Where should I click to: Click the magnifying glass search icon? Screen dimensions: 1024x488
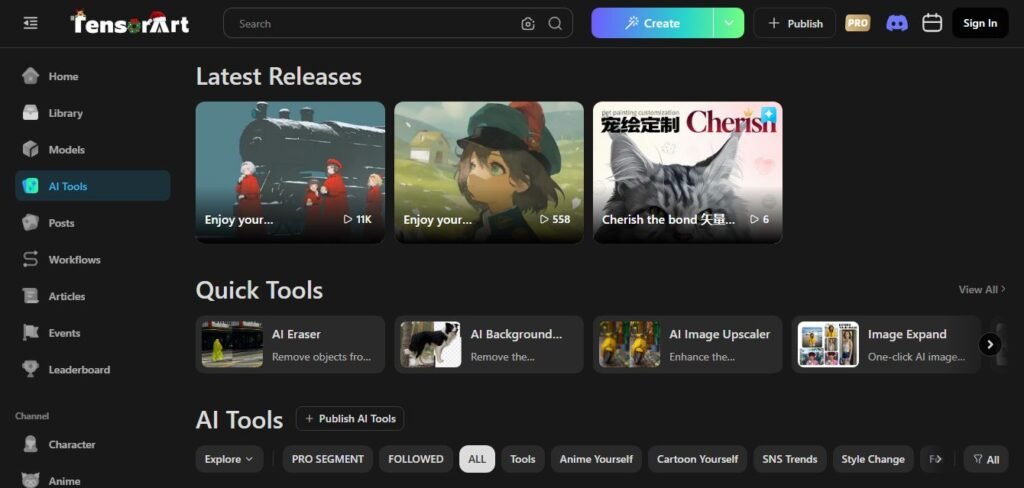tap(555, 24)
